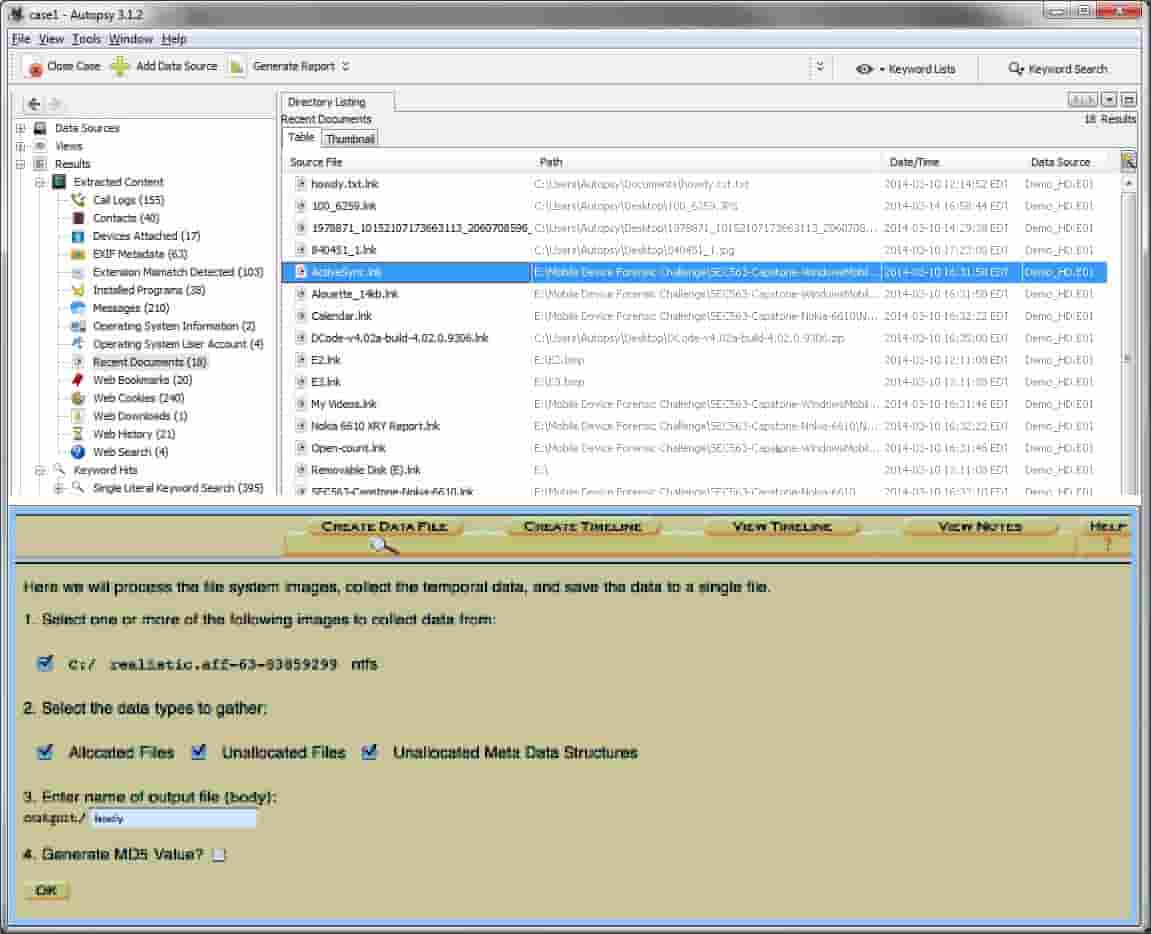Open Keyword Search magnifier in toolbar
This screenshot has width=1151, height=934.
[1016, 69]
